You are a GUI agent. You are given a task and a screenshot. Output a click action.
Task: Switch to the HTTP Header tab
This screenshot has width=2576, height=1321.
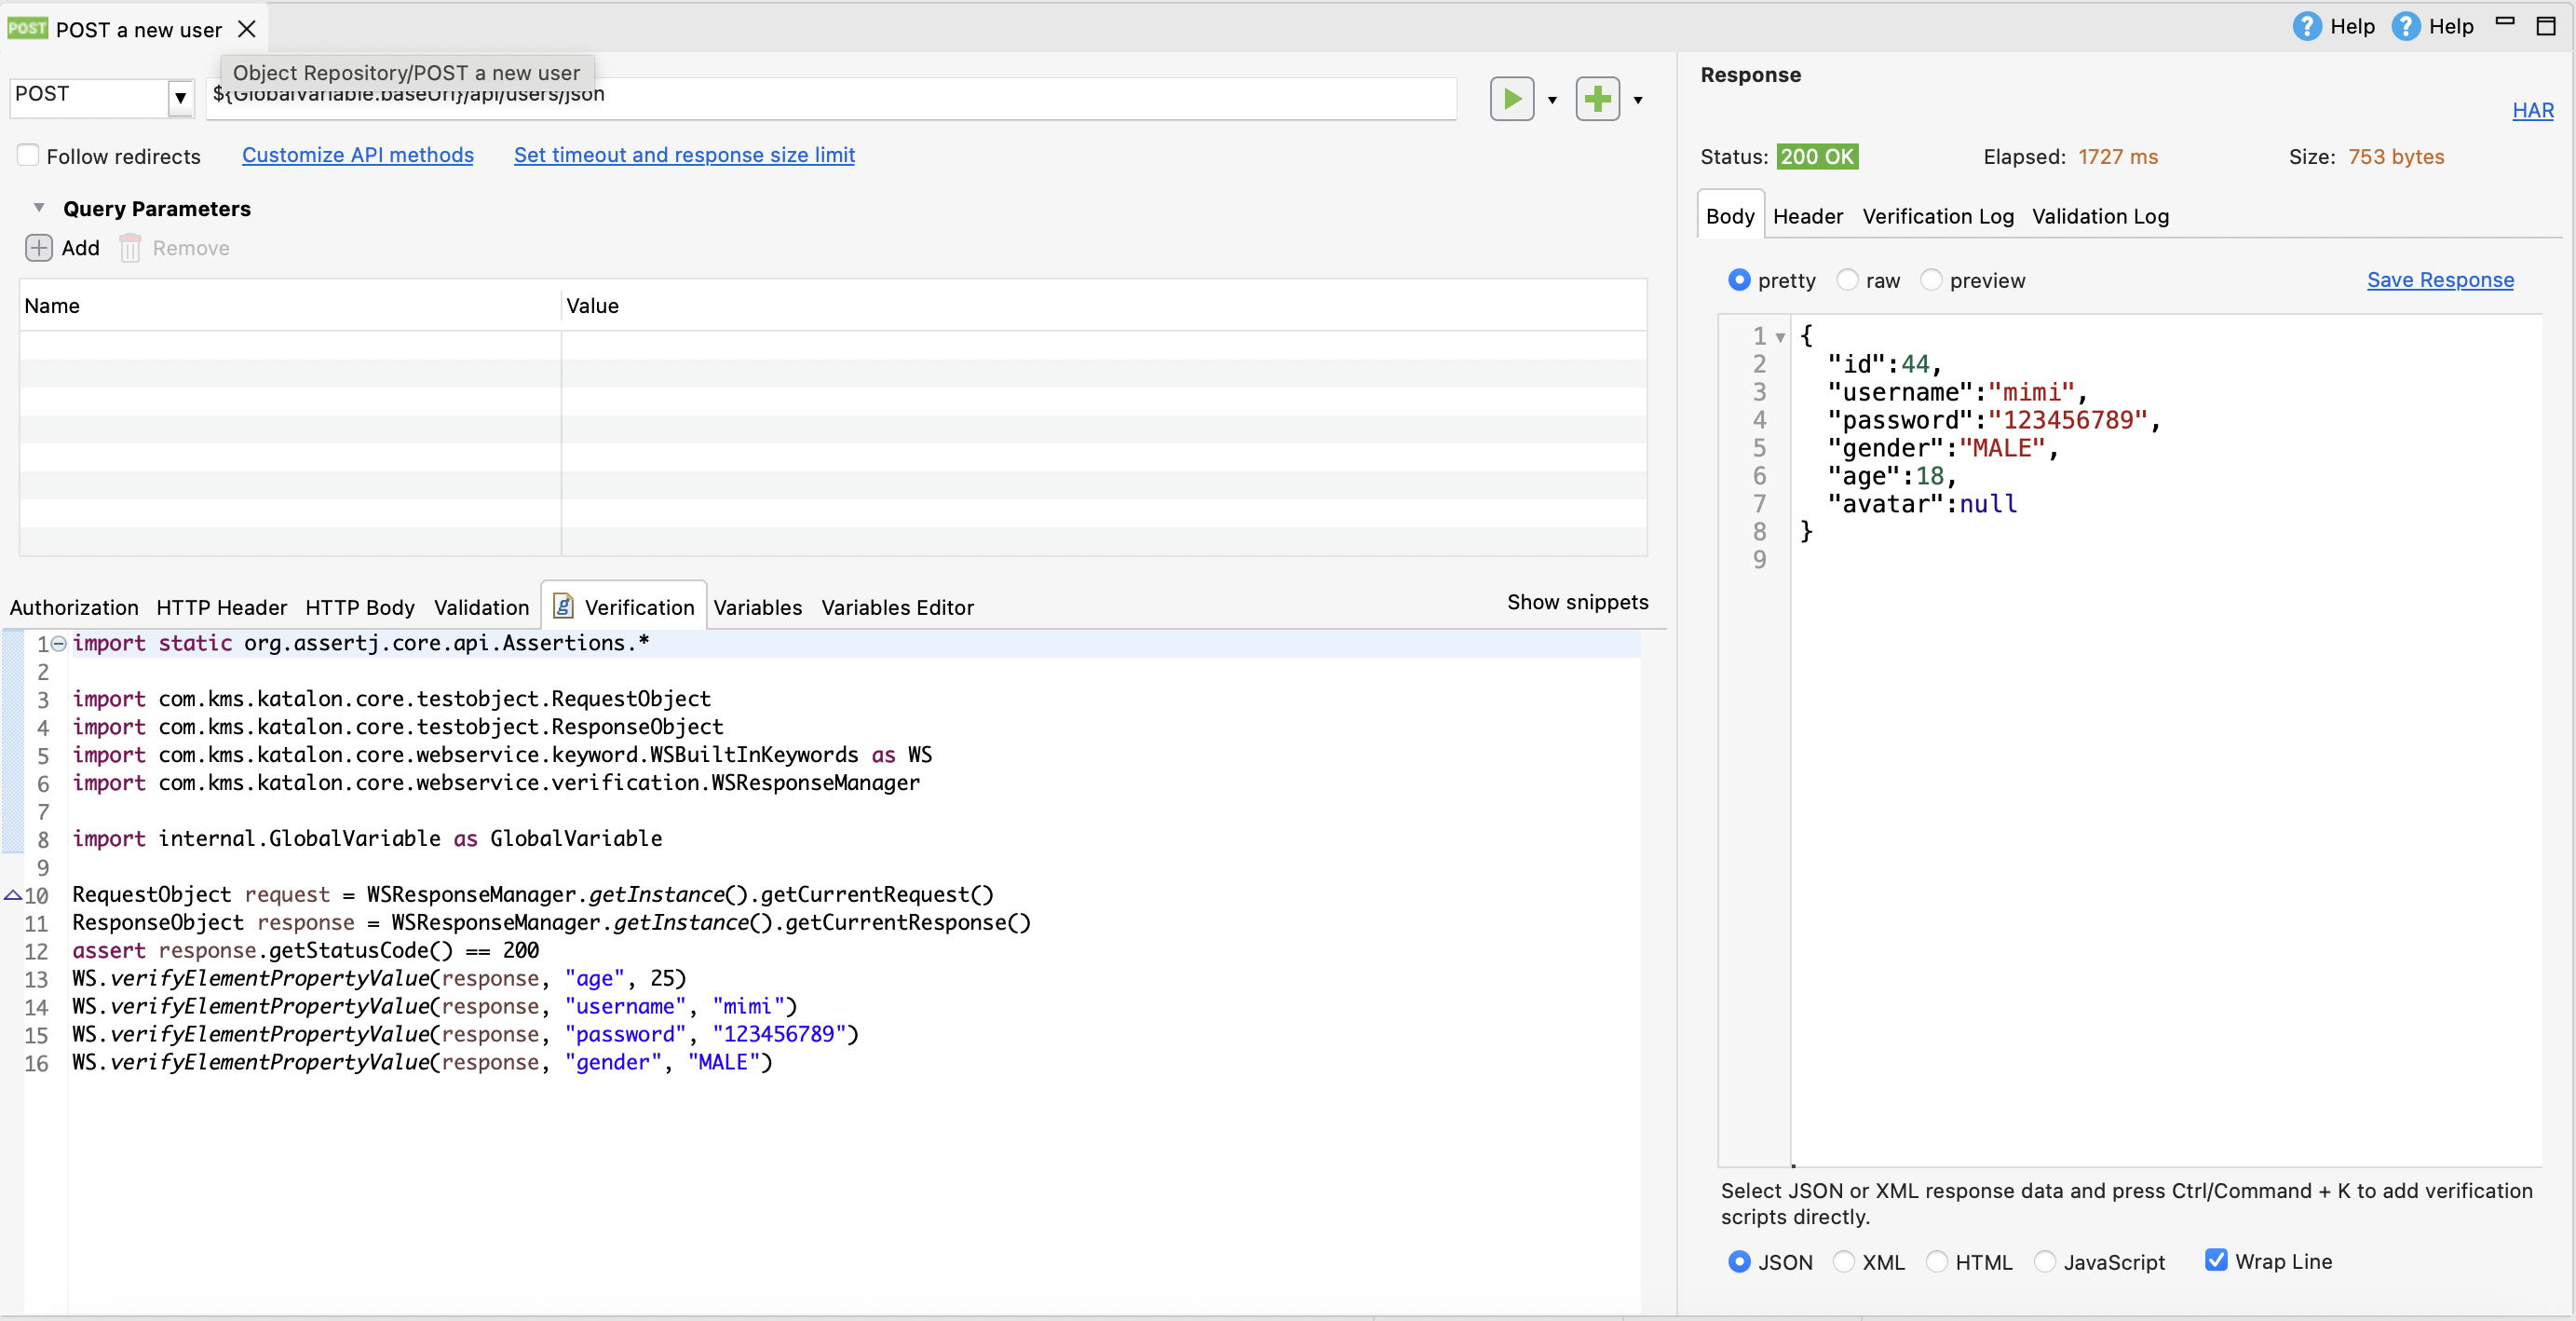(222, 607)
